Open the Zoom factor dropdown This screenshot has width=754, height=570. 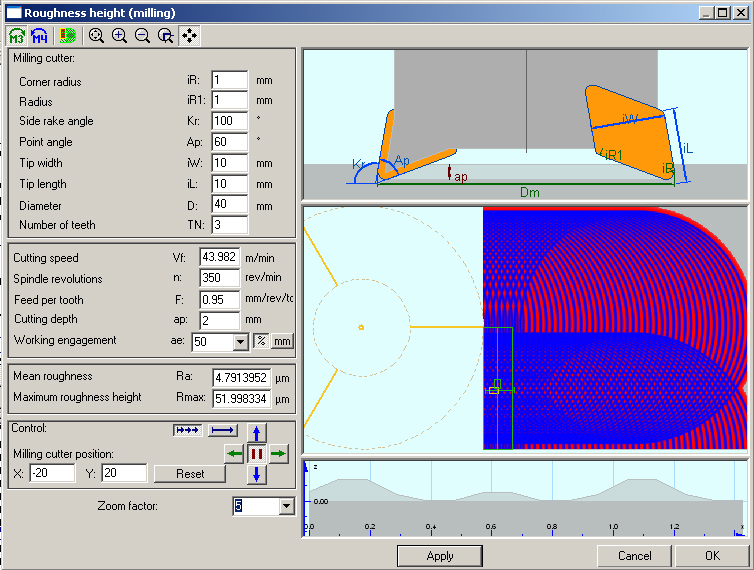pos(287,506)
